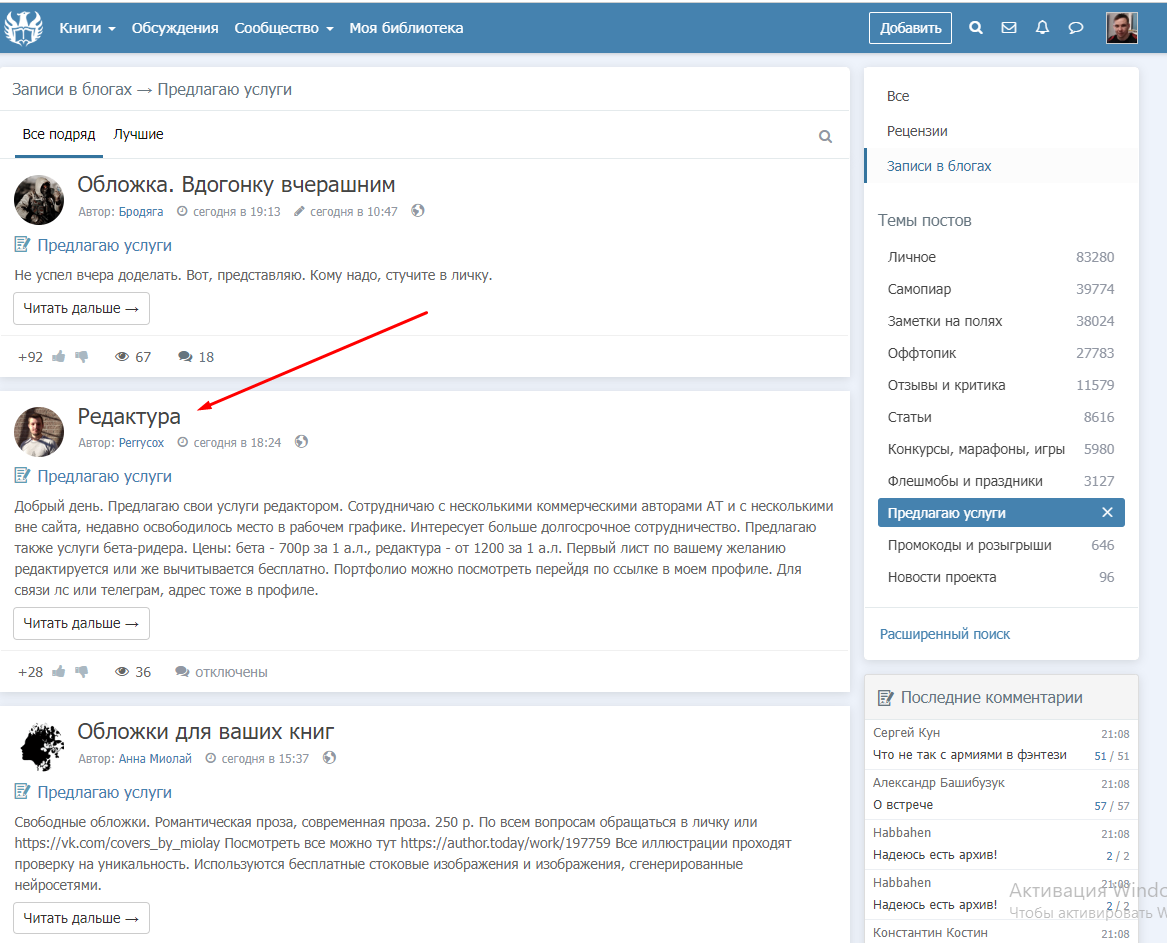Screen dimensions: 1167x943
Task: Open the messages envelope icon
Action: coord(1008,28)
